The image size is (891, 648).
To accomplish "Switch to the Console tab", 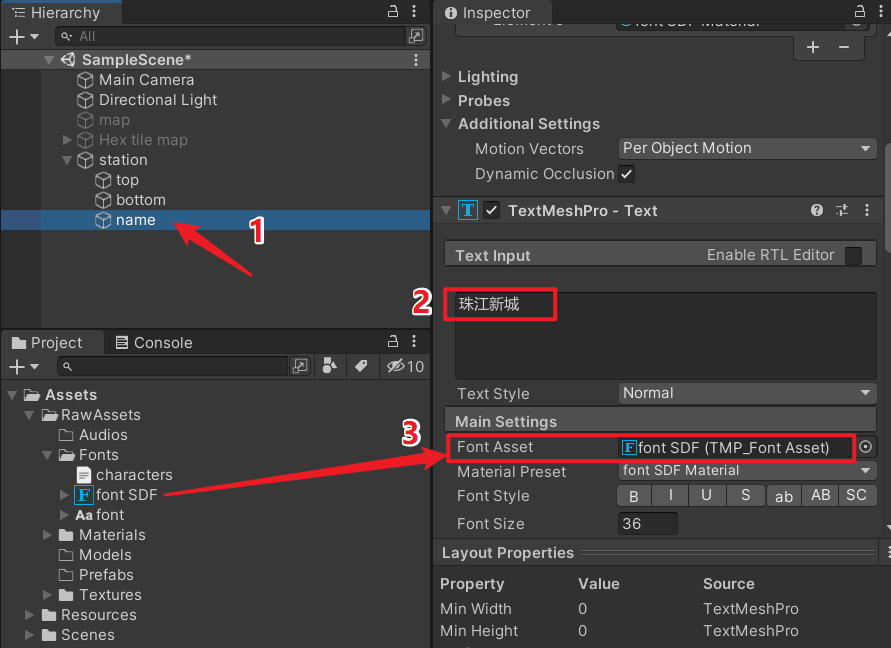I will tap(154, 343).
